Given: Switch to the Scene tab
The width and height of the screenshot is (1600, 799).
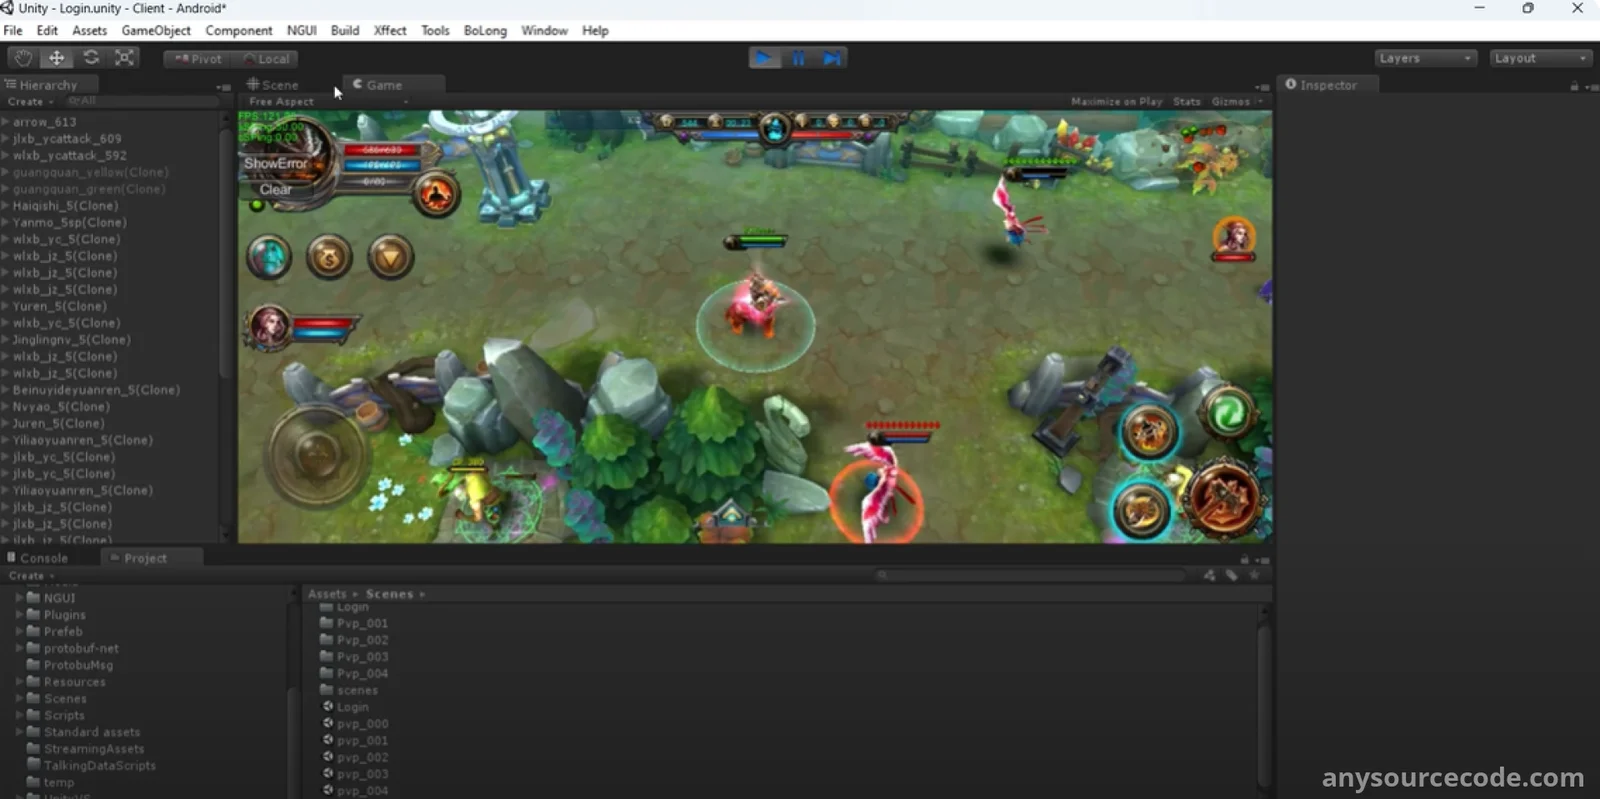Looking at the screenshot, I should point(273,85).
